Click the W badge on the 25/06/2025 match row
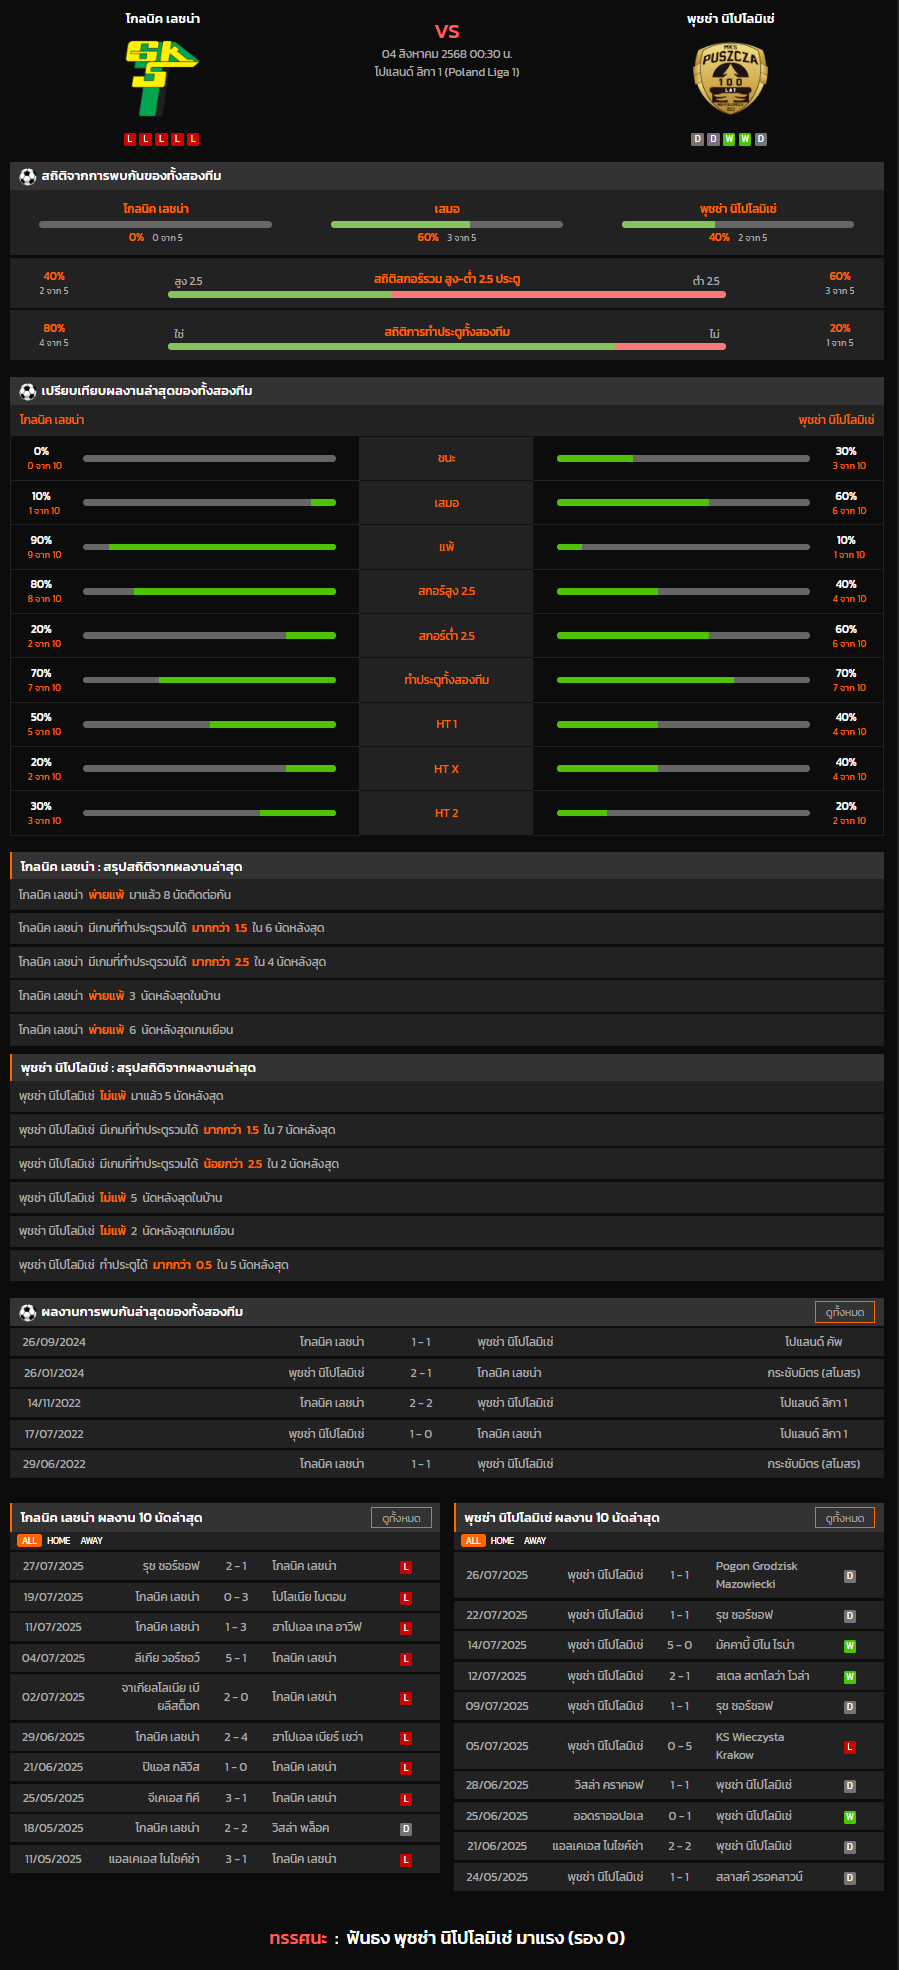 tap(850, 1817)
